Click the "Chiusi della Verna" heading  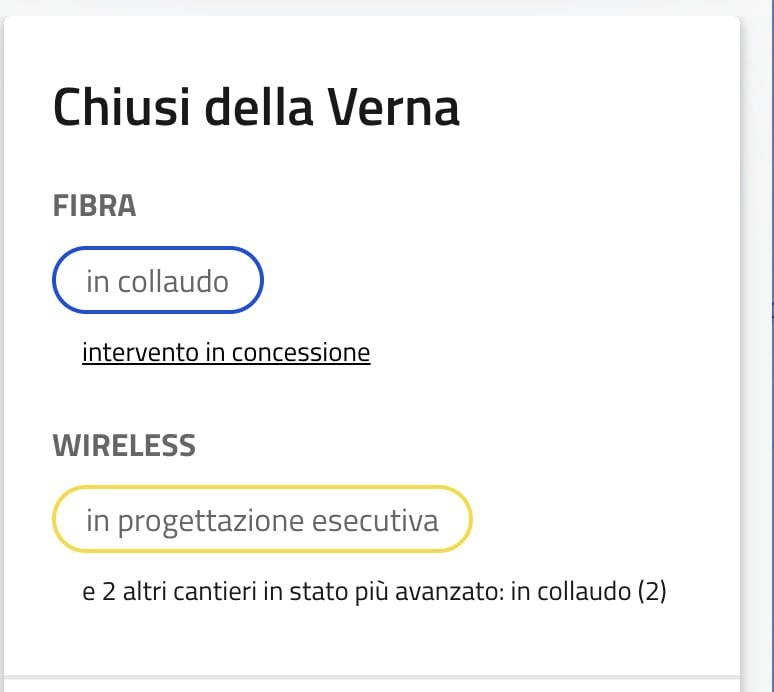[x=256, y=108]
